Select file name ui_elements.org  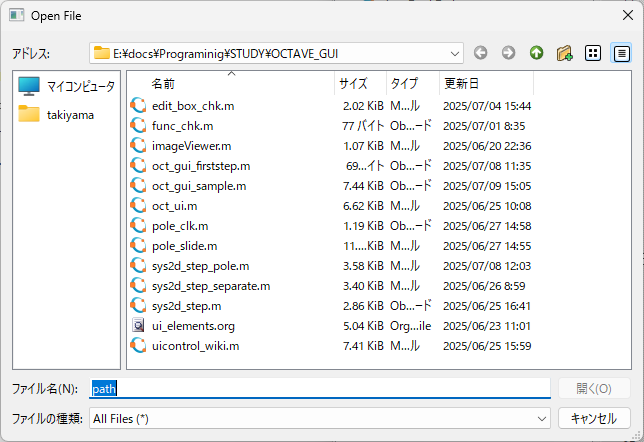point(193,326)
